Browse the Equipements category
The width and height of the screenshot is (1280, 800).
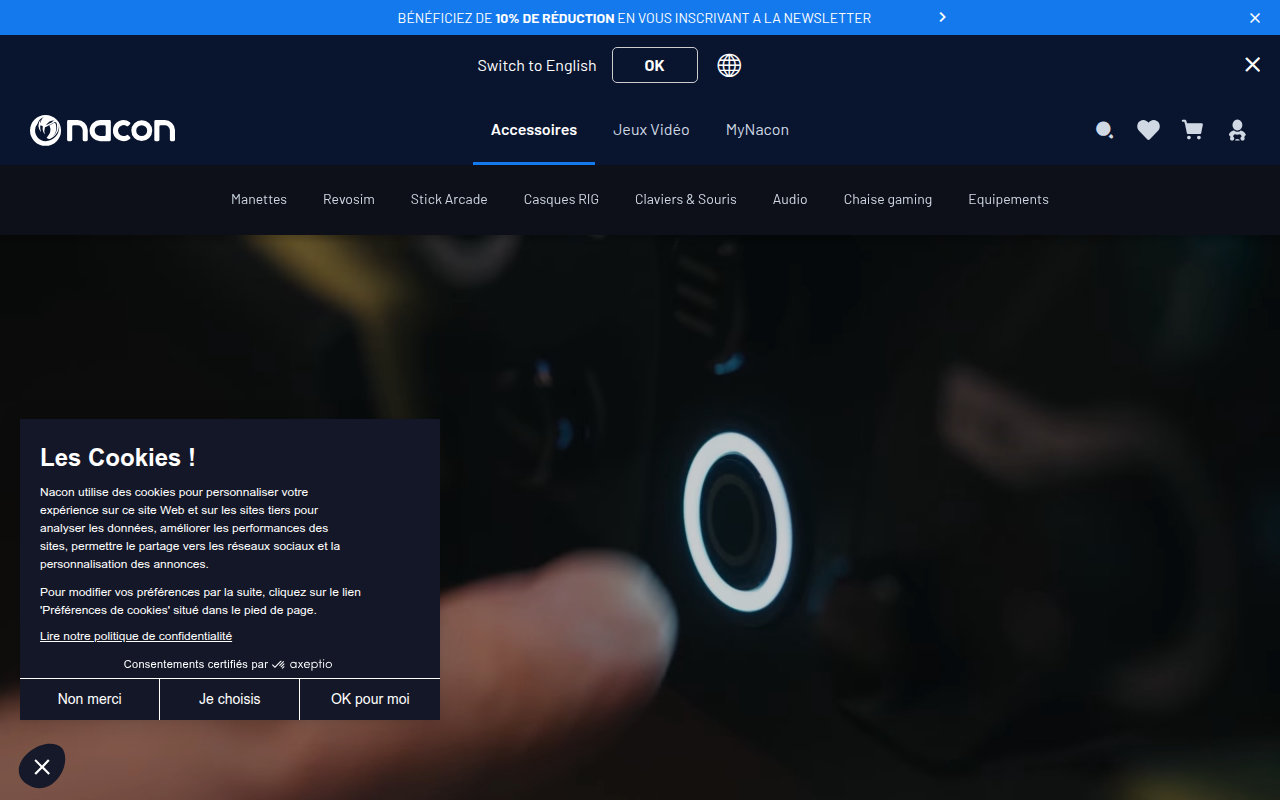click(1008, 199)
